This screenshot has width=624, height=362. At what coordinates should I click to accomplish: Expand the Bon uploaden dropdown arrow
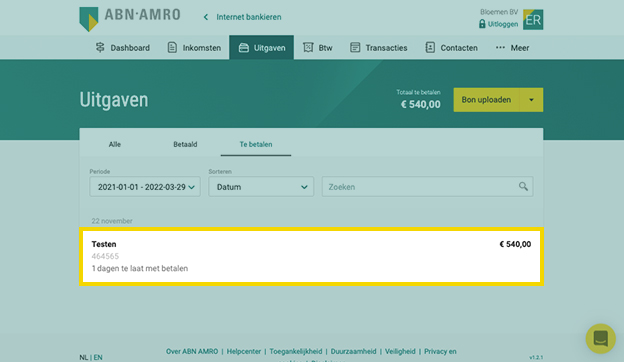click(531, 100)
